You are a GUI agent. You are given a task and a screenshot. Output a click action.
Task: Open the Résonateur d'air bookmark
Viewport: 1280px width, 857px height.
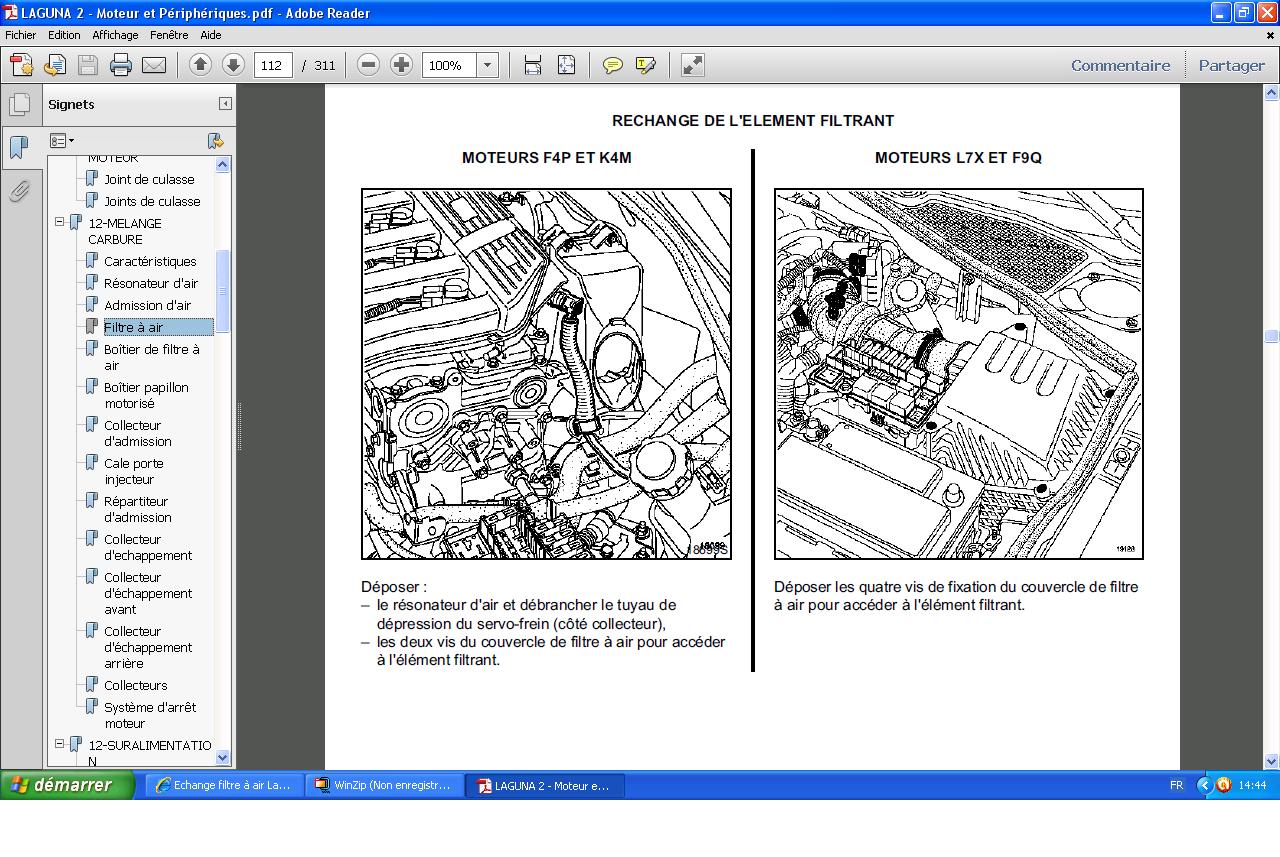click(151, 283)
